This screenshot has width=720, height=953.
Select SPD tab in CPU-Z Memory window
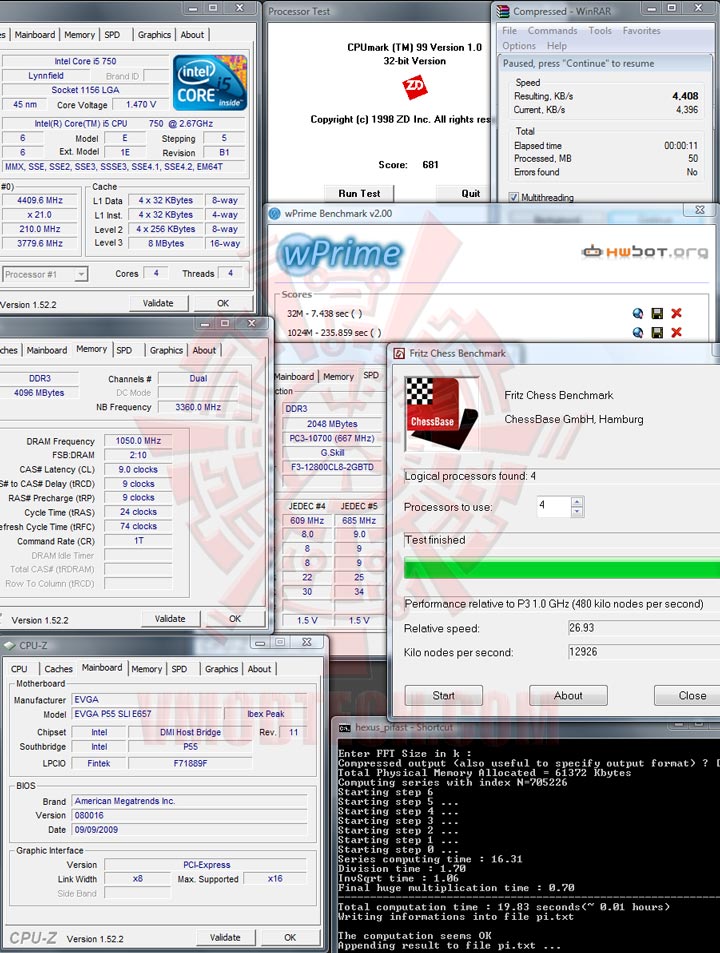(124, 350)
